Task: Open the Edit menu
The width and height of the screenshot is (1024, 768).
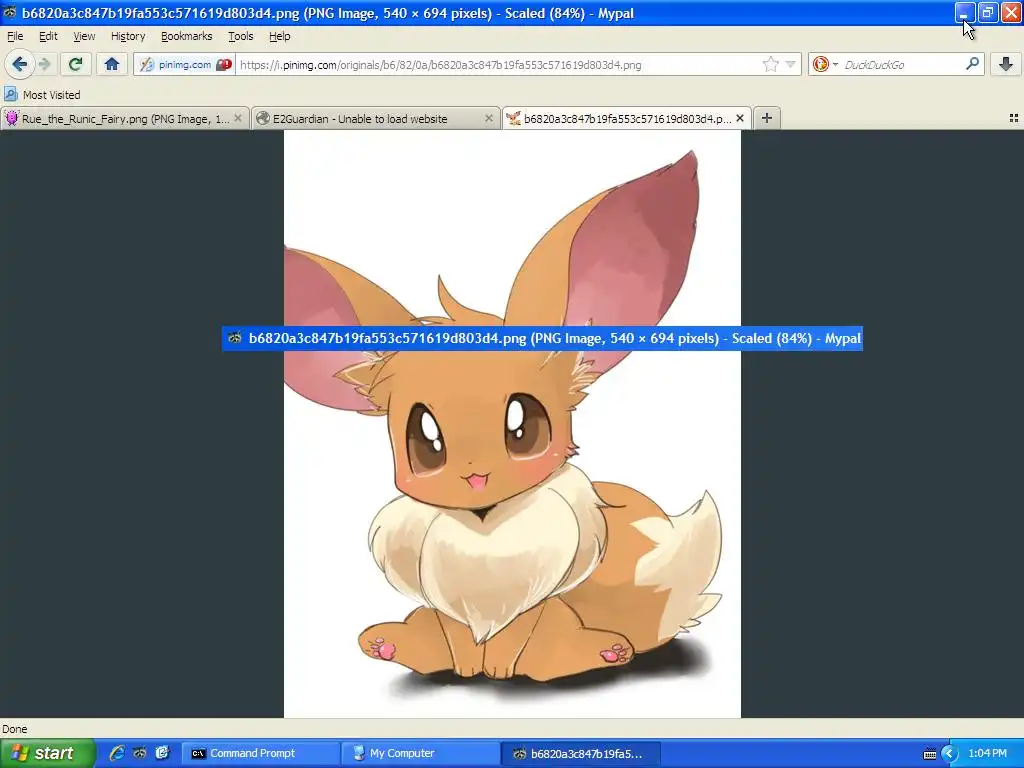Action: 48,36
